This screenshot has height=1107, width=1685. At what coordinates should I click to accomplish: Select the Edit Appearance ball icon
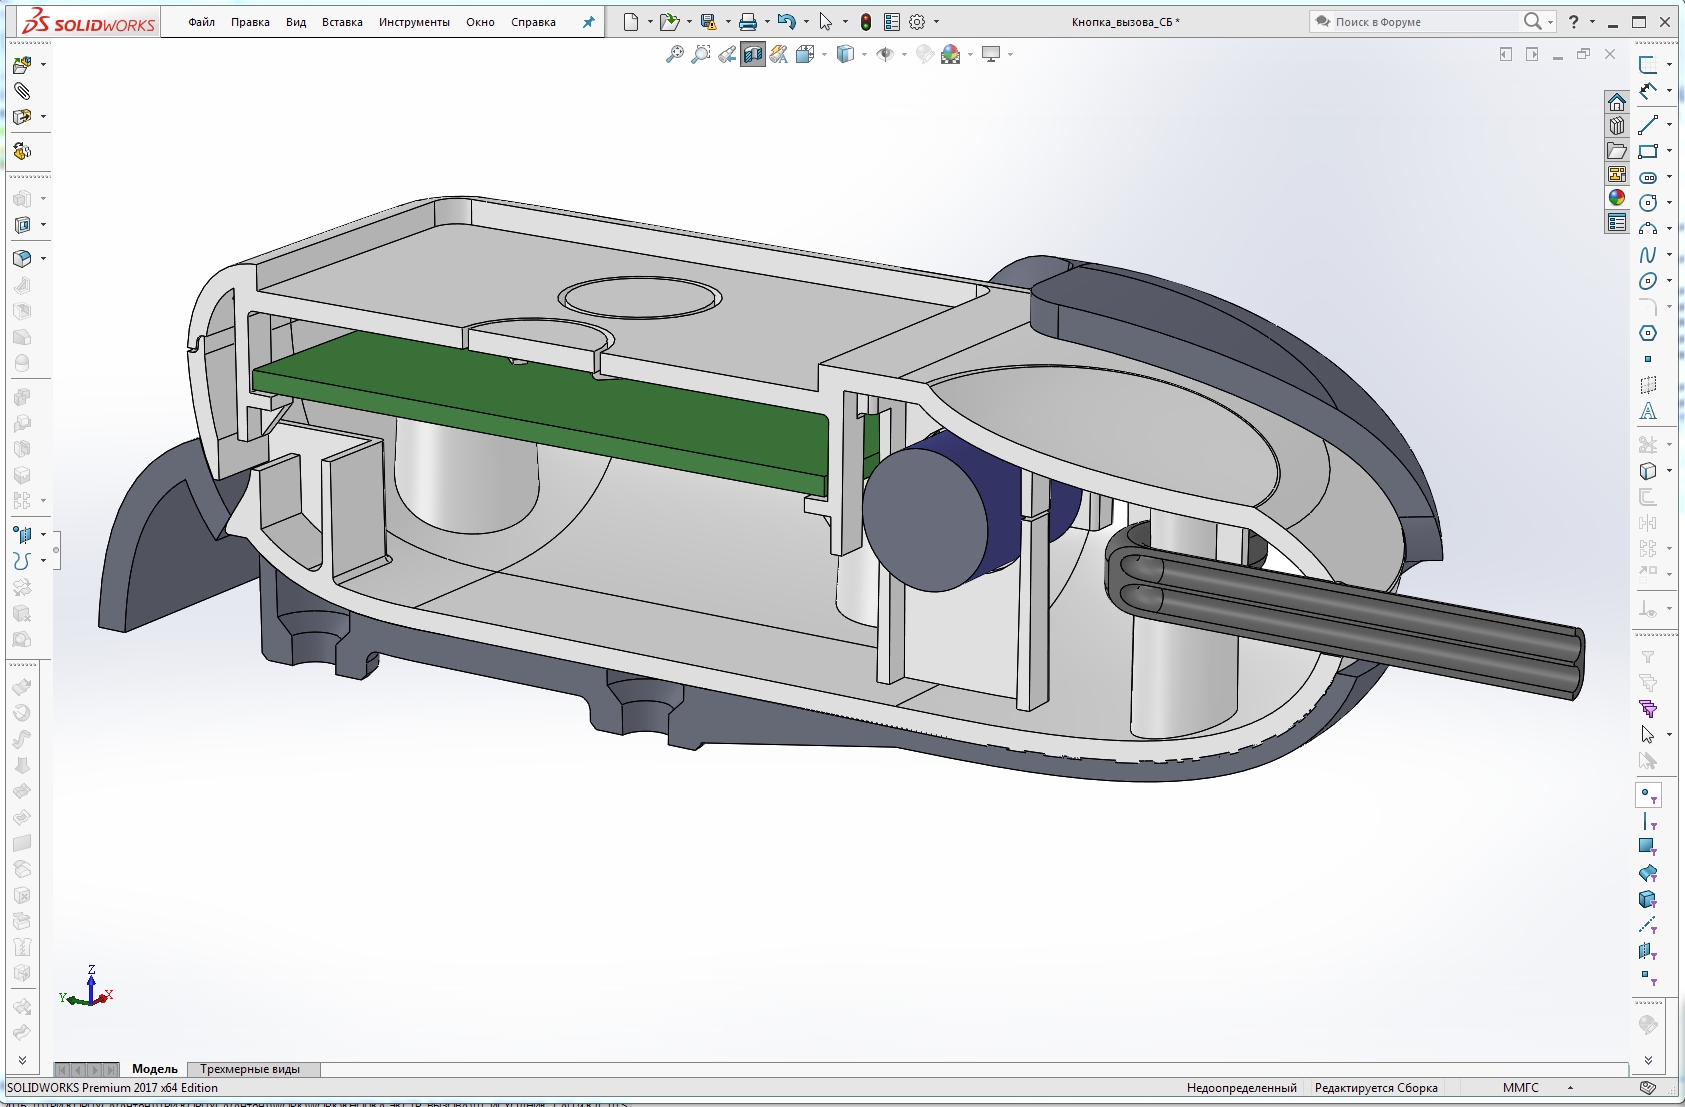coord(924,55)
